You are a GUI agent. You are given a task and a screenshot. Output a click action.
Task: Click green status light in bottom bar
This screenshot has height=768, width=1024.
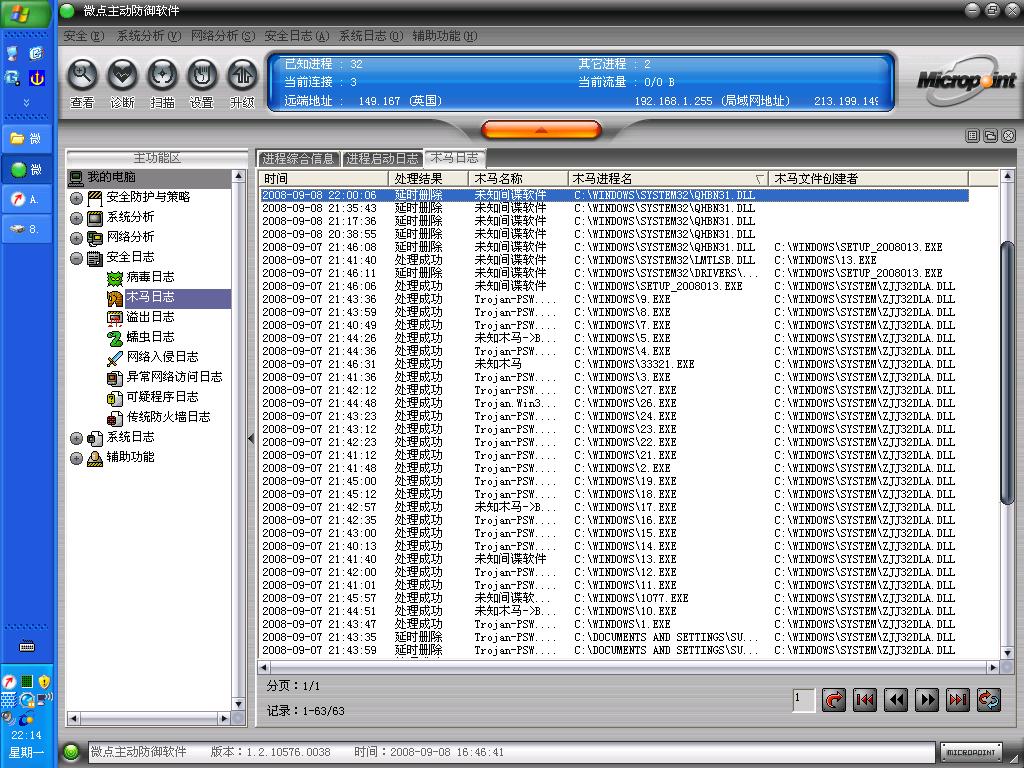71,752
